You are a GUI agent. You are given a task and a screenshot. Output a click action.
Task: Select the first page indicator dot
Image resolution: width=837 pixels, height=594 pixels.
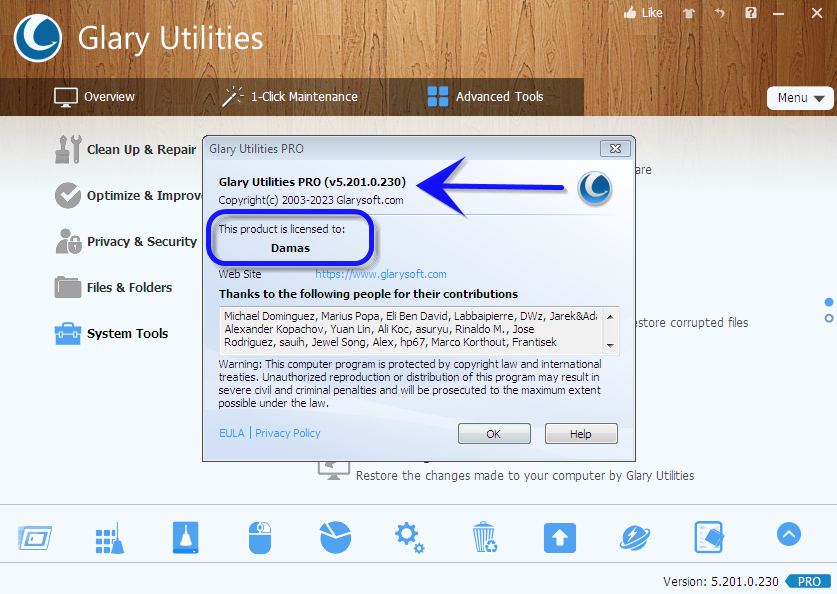point(828,302)
